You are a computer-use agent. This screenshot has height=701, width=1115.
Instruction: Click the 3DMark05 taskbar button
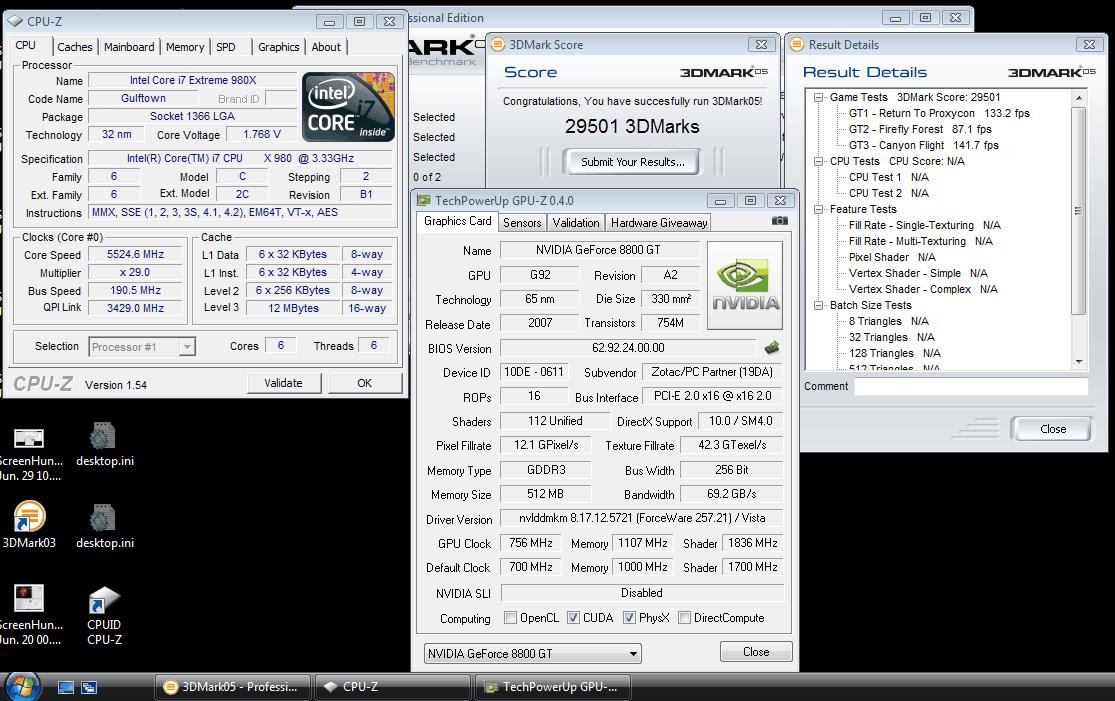click(x=233, y=687)
